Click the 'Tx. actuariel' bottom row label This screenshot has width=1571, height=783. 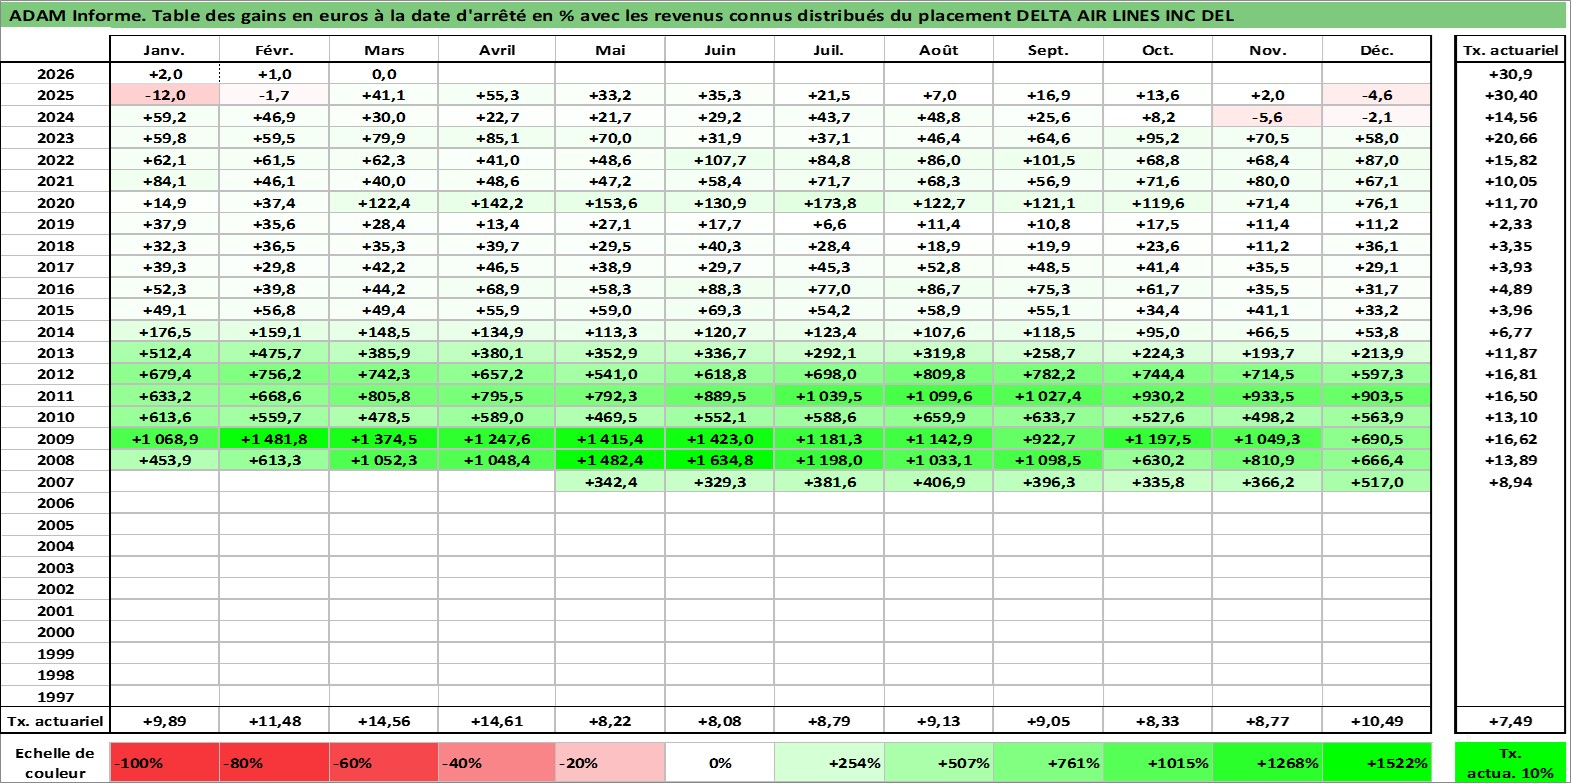[x=55, y=721]
